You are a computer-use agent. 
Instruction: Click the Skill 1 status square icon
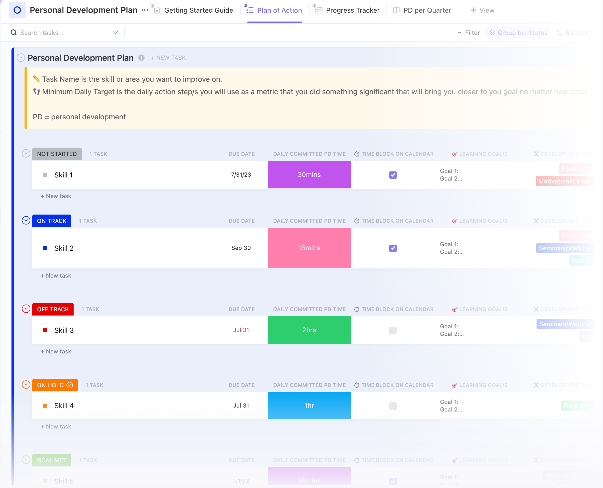coord(45,175)
